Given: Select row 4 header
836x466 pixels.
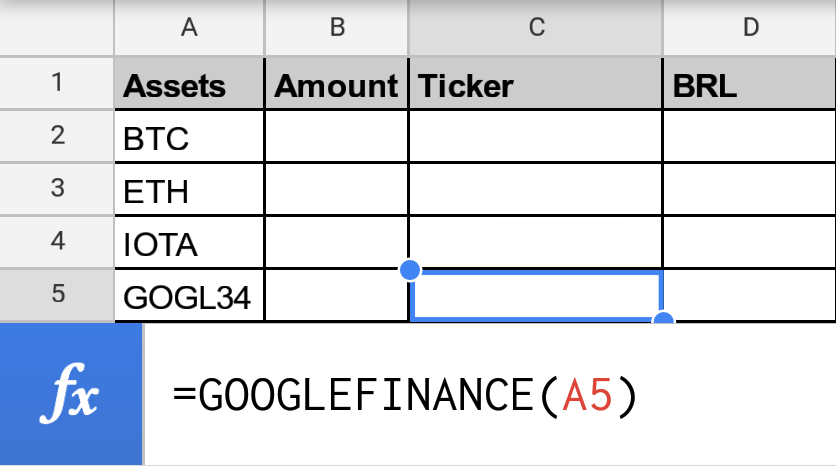Looking at the screenshot, I should 57,242.
